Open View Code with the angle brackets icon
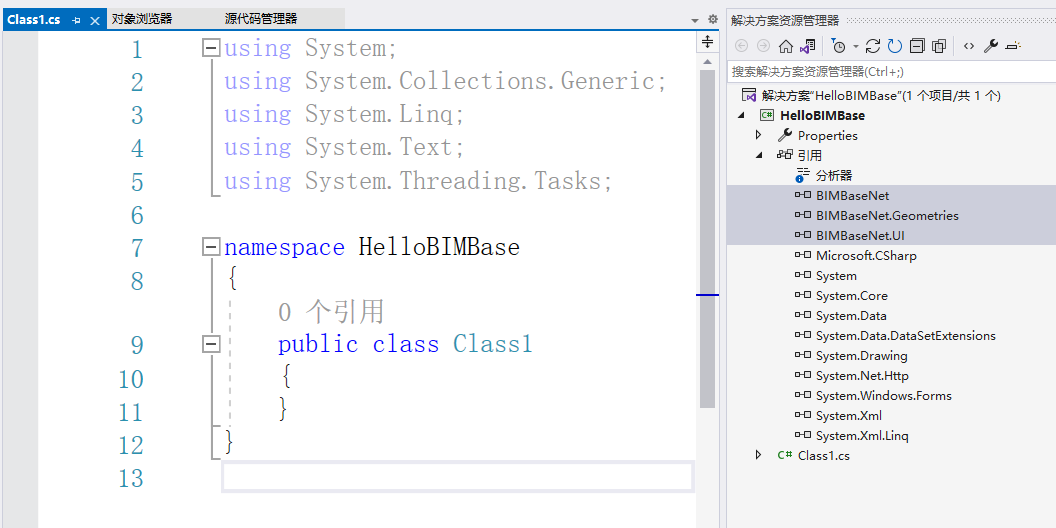The image size is (1056, 528). [969, 46]
